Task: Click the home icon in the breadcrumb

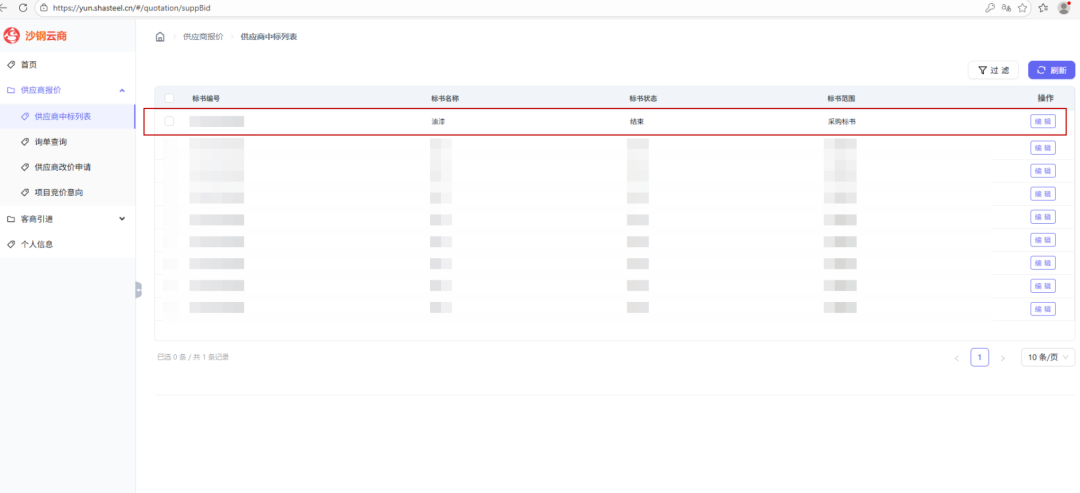Action: (x=160, y=37)
